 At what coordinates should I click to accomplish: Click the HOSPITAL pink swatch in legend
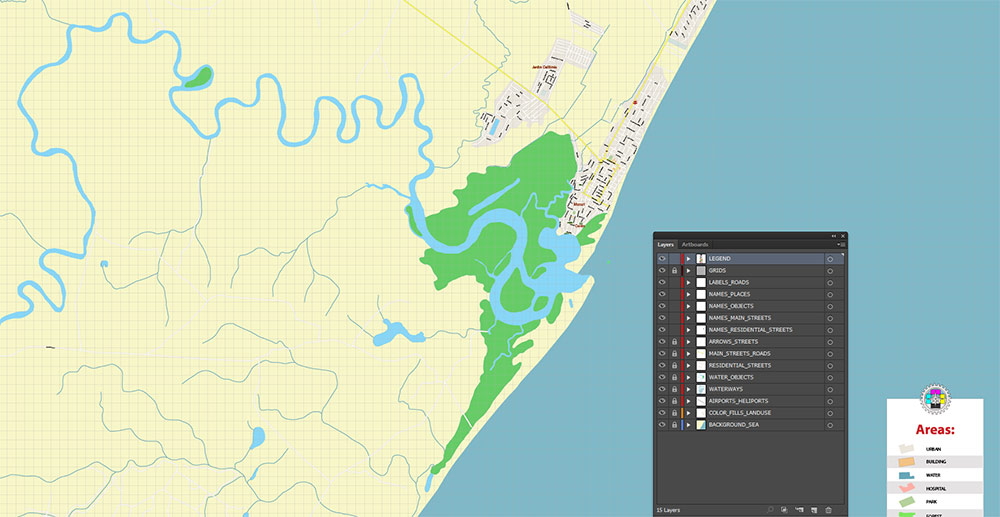(907, 488)
